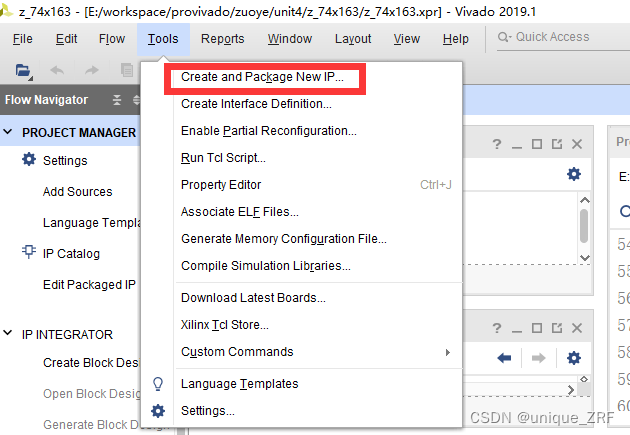Select Run Tcl Script... entry

tap(223, 158)
